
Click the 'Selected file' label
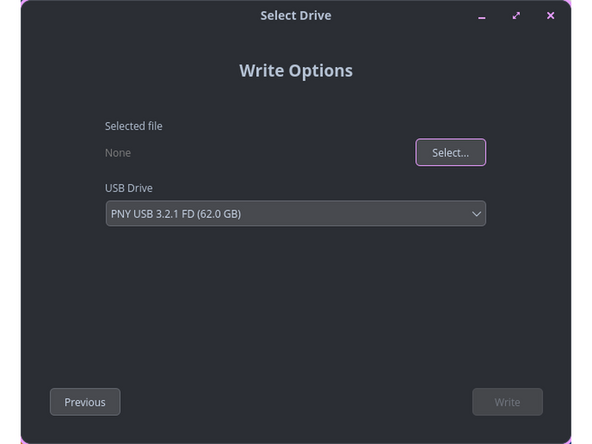134,126
